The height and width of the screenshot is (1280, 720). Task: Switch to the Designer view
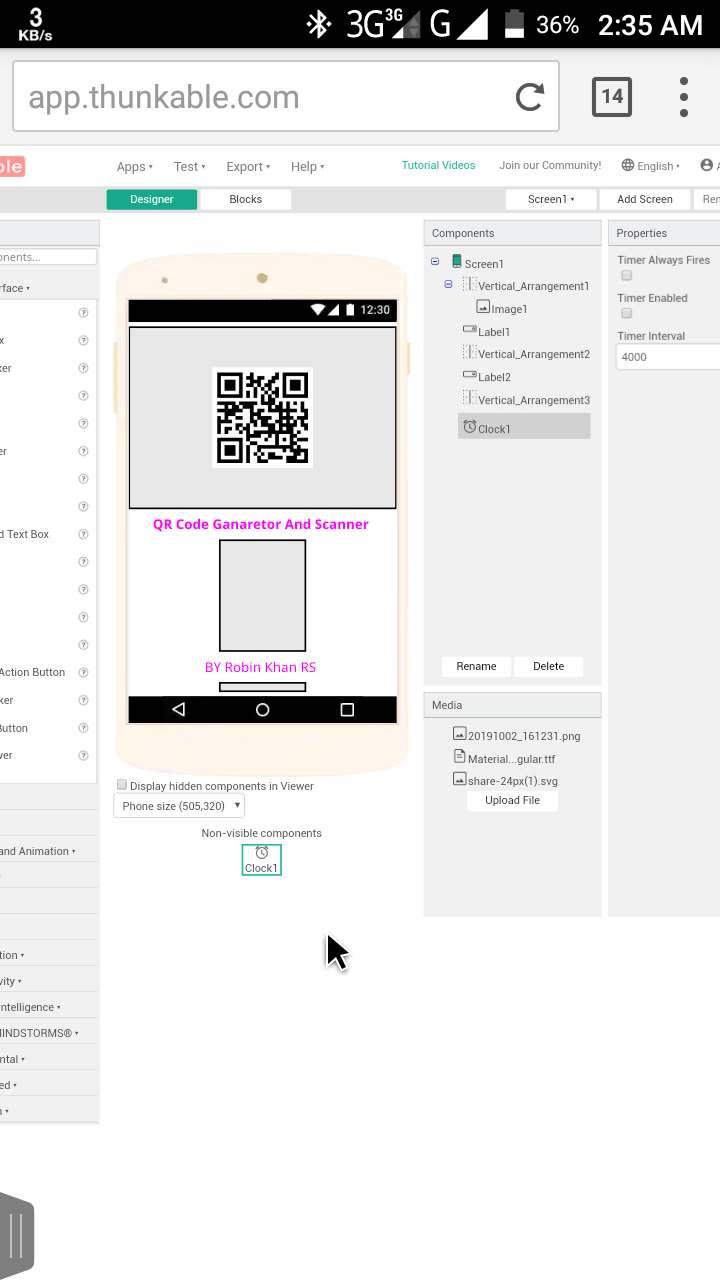(x=152, y=199)
